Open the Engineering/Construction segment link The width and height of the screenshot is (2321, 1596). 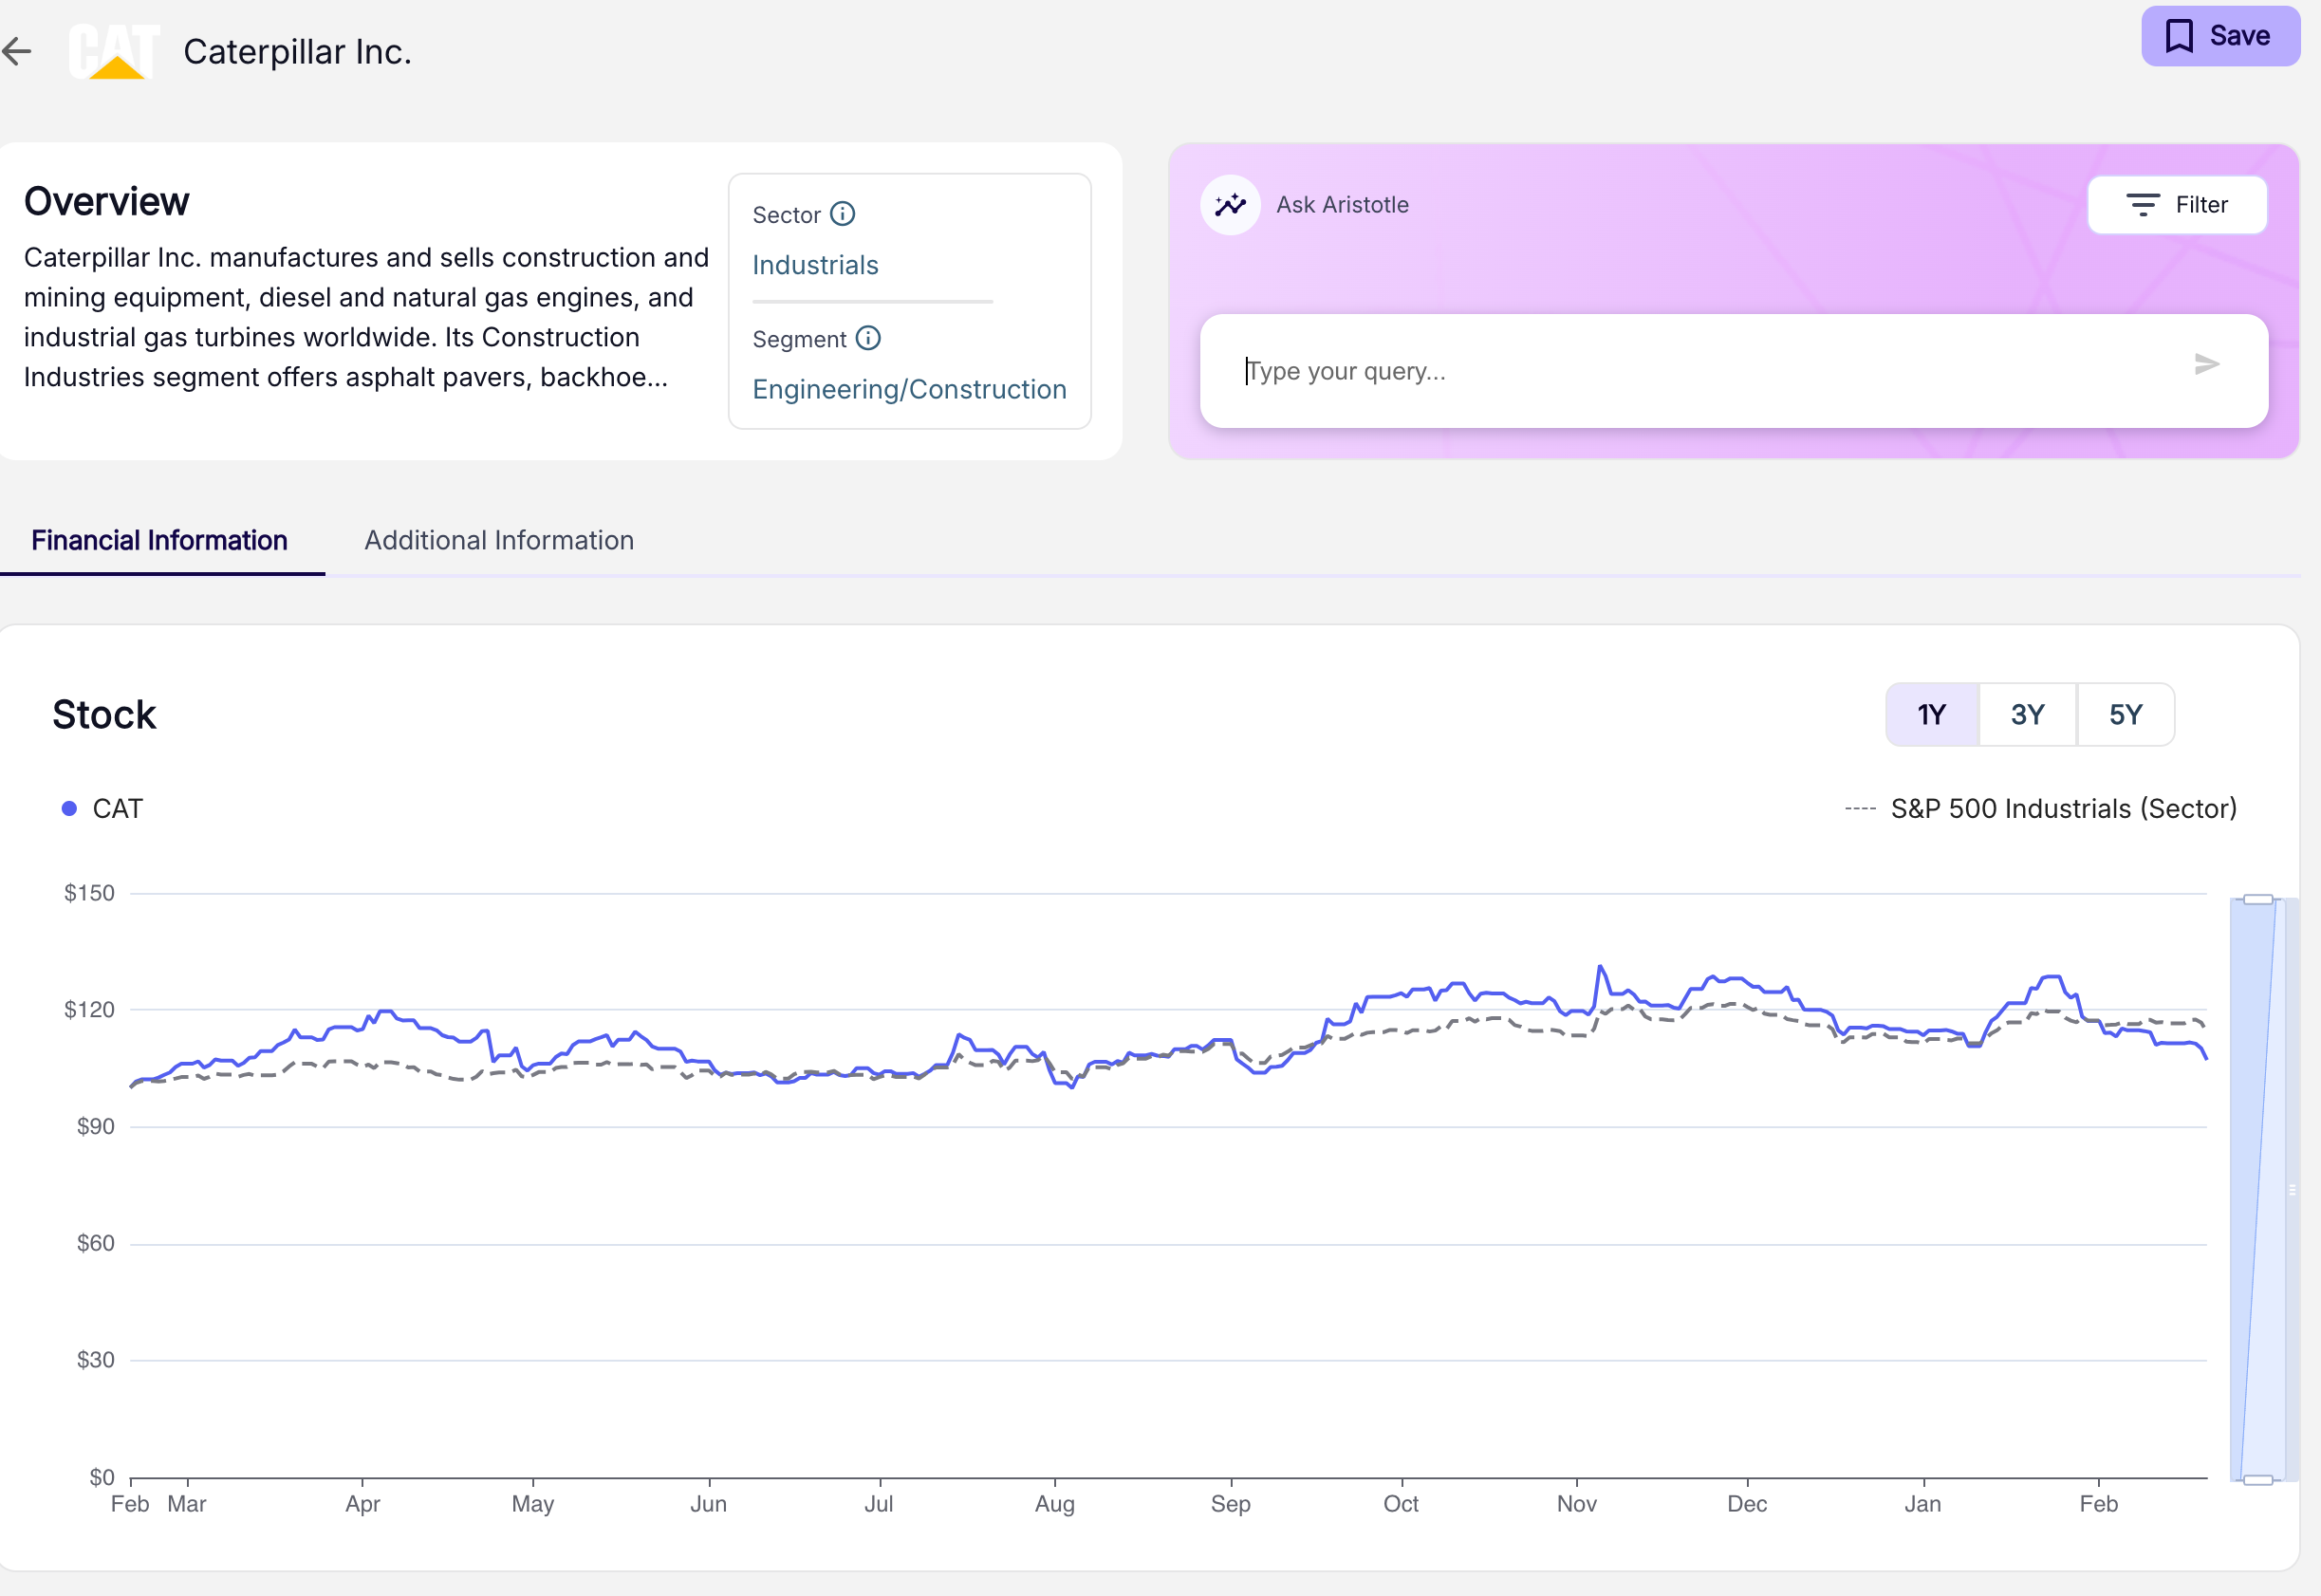(909, 389)
